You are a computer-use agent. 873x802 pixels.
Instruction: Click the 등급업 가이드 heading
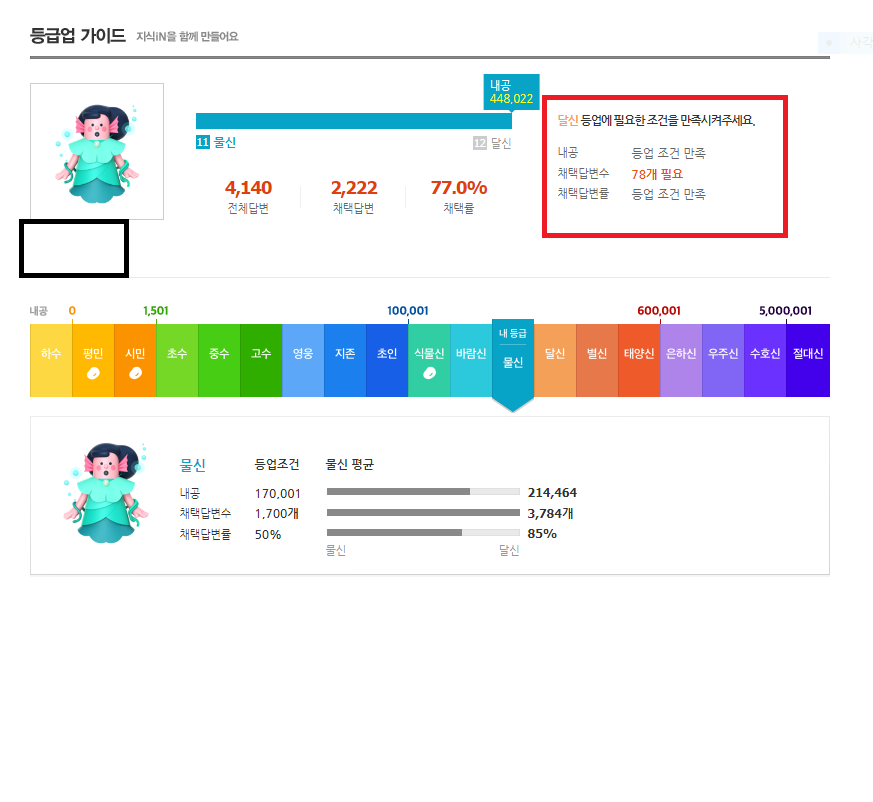[77, 36]
